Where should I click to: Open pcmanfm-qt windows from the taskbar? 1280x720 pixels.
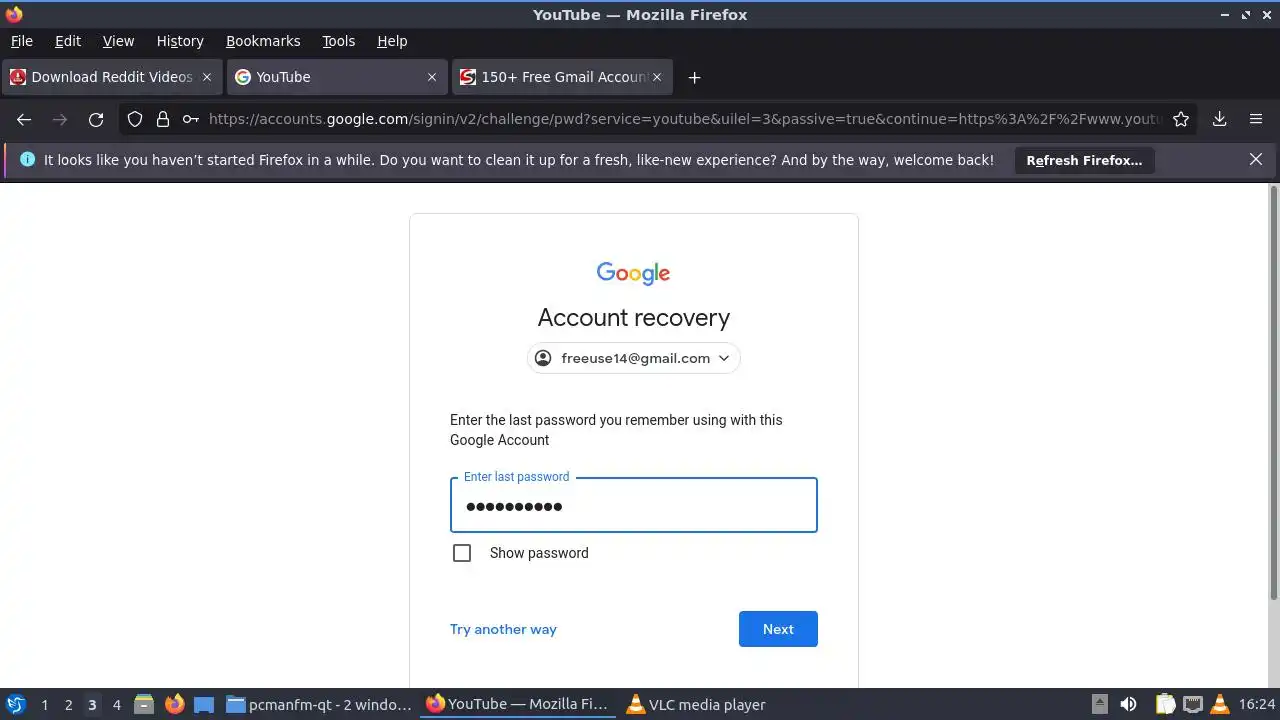(x=319, y=704)
